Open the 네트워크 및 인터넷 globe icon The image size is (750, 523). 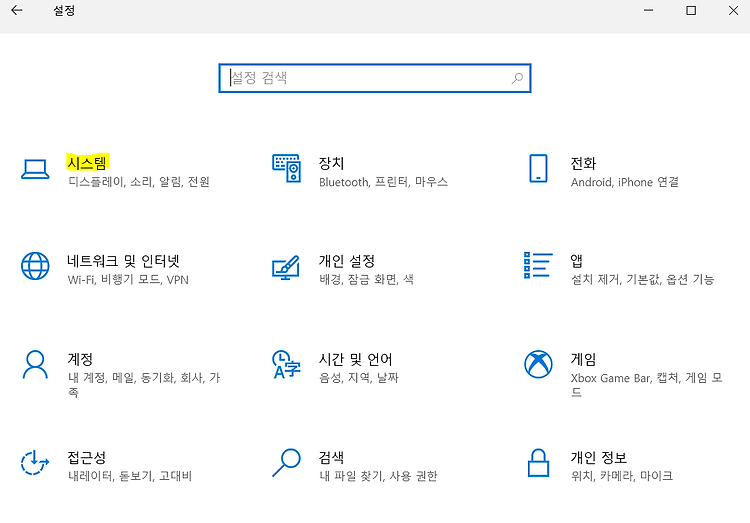point(35,266)
